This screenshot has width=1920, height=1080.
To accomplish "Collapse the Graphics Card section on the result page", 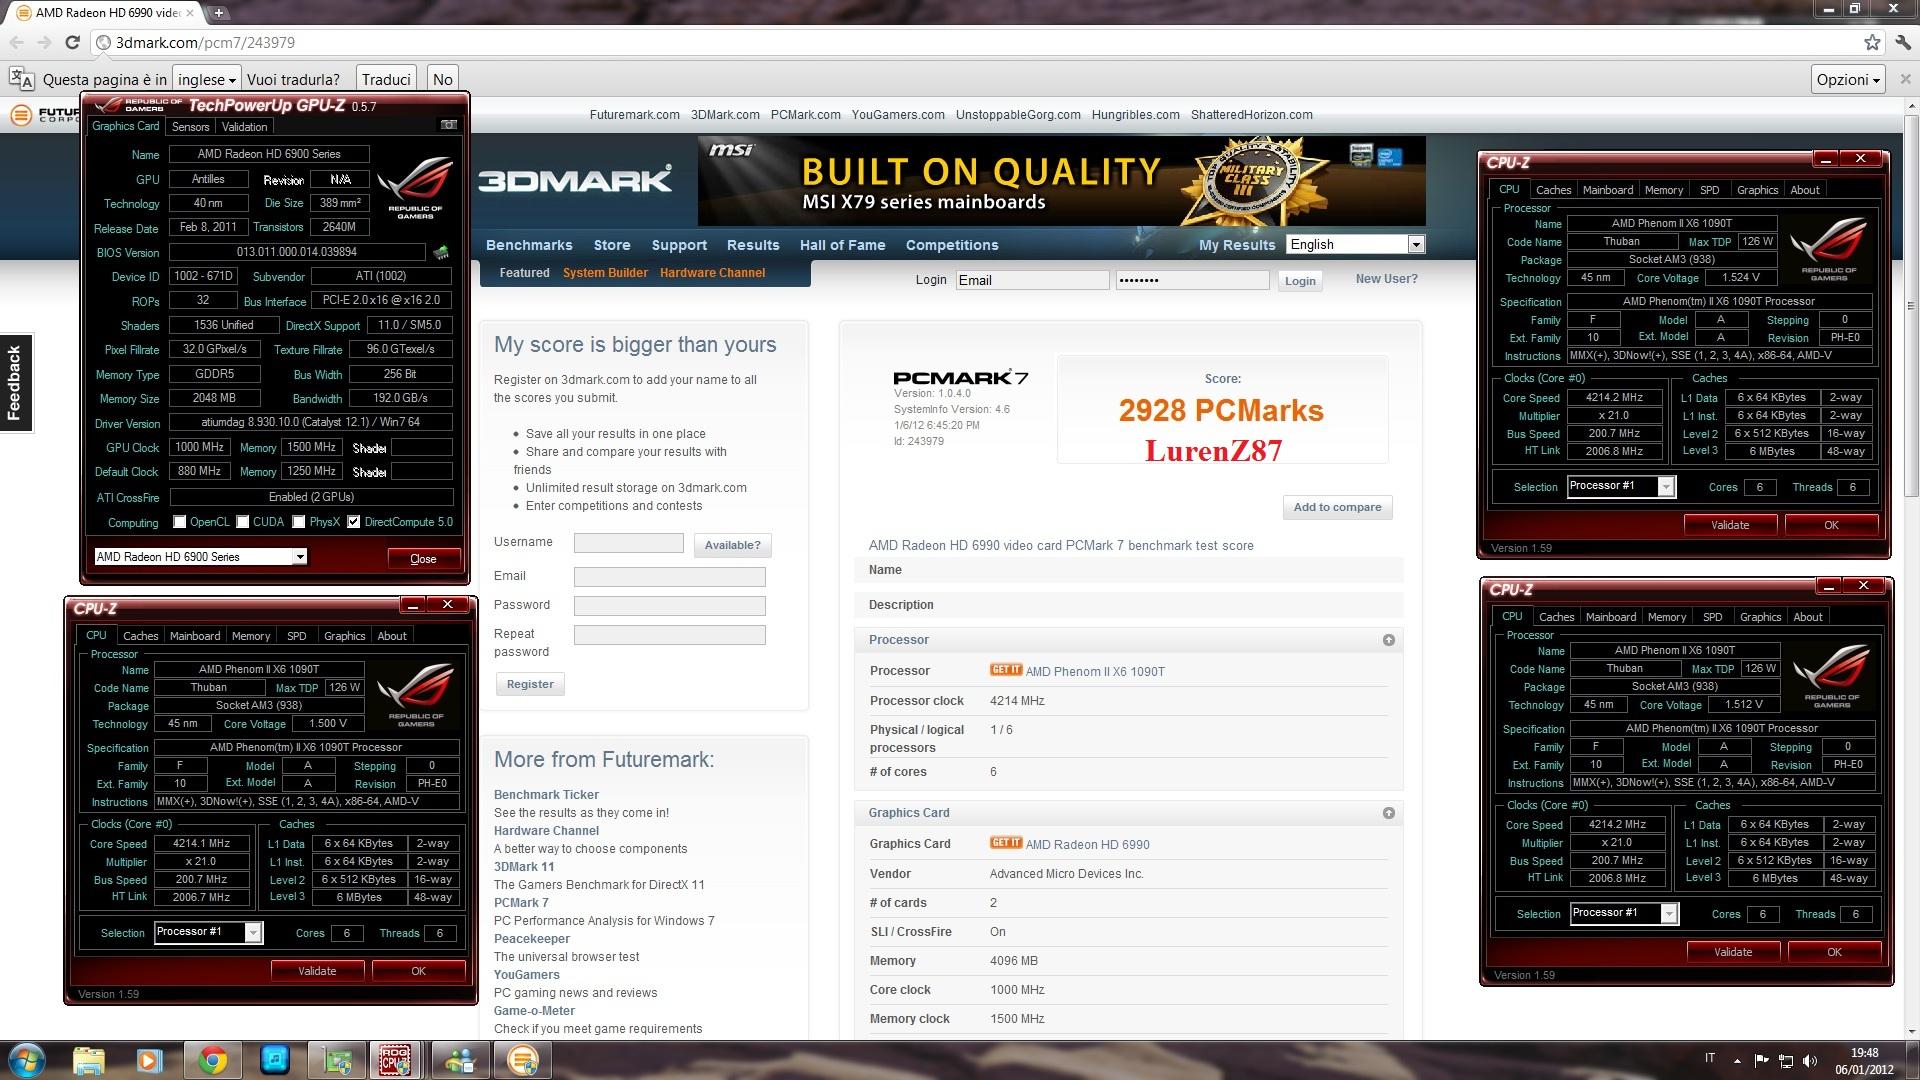I will [x=1388, y=813].
